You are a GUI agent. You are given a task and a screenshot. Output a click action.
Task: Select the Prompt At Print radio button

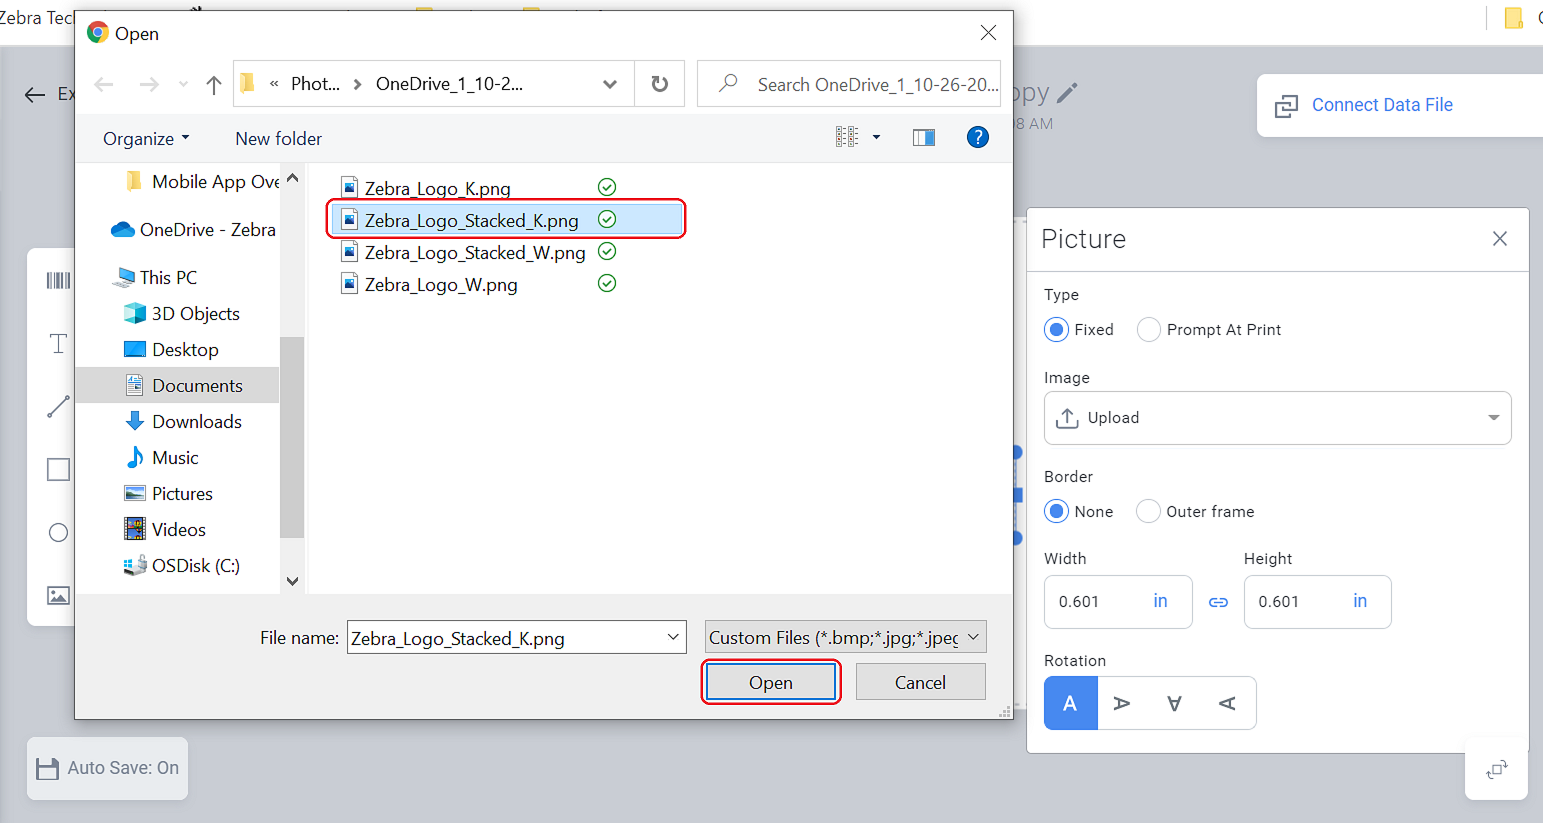(1148, 329)
